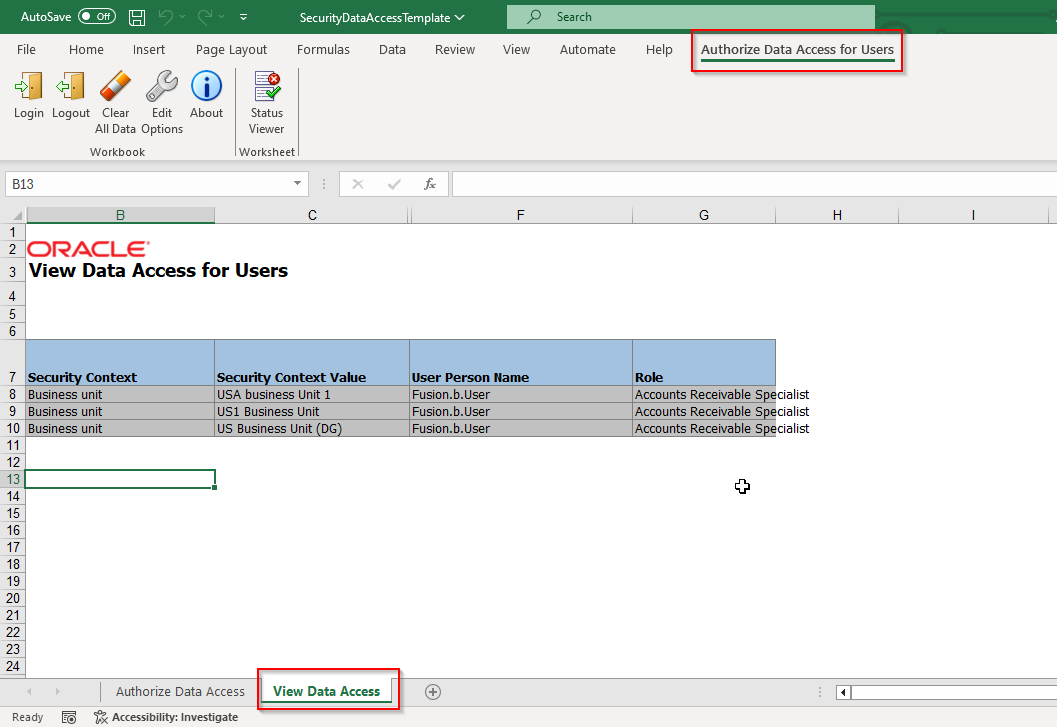Click inside the formula bar field
Viewport: 1057px width, 727px height.
click(754, 184)
